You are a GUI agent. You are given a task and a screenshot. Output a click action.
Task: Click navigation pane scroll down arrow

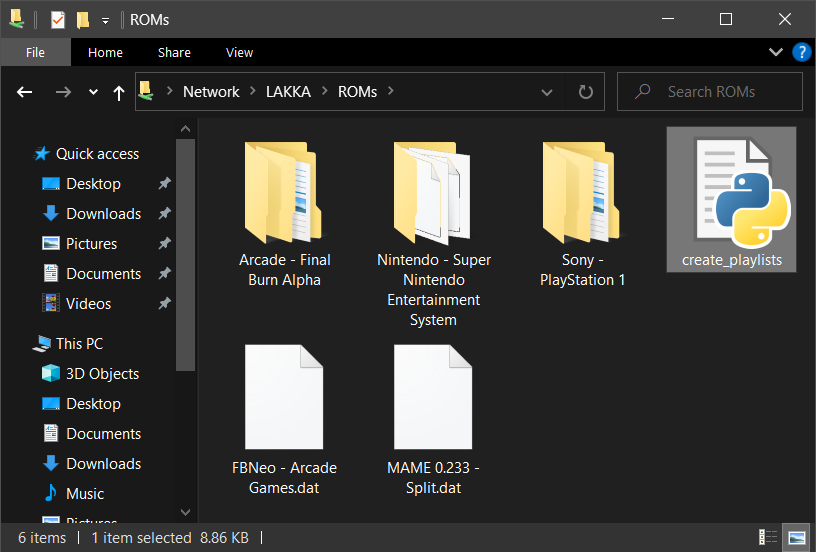(x=185, y=512)
